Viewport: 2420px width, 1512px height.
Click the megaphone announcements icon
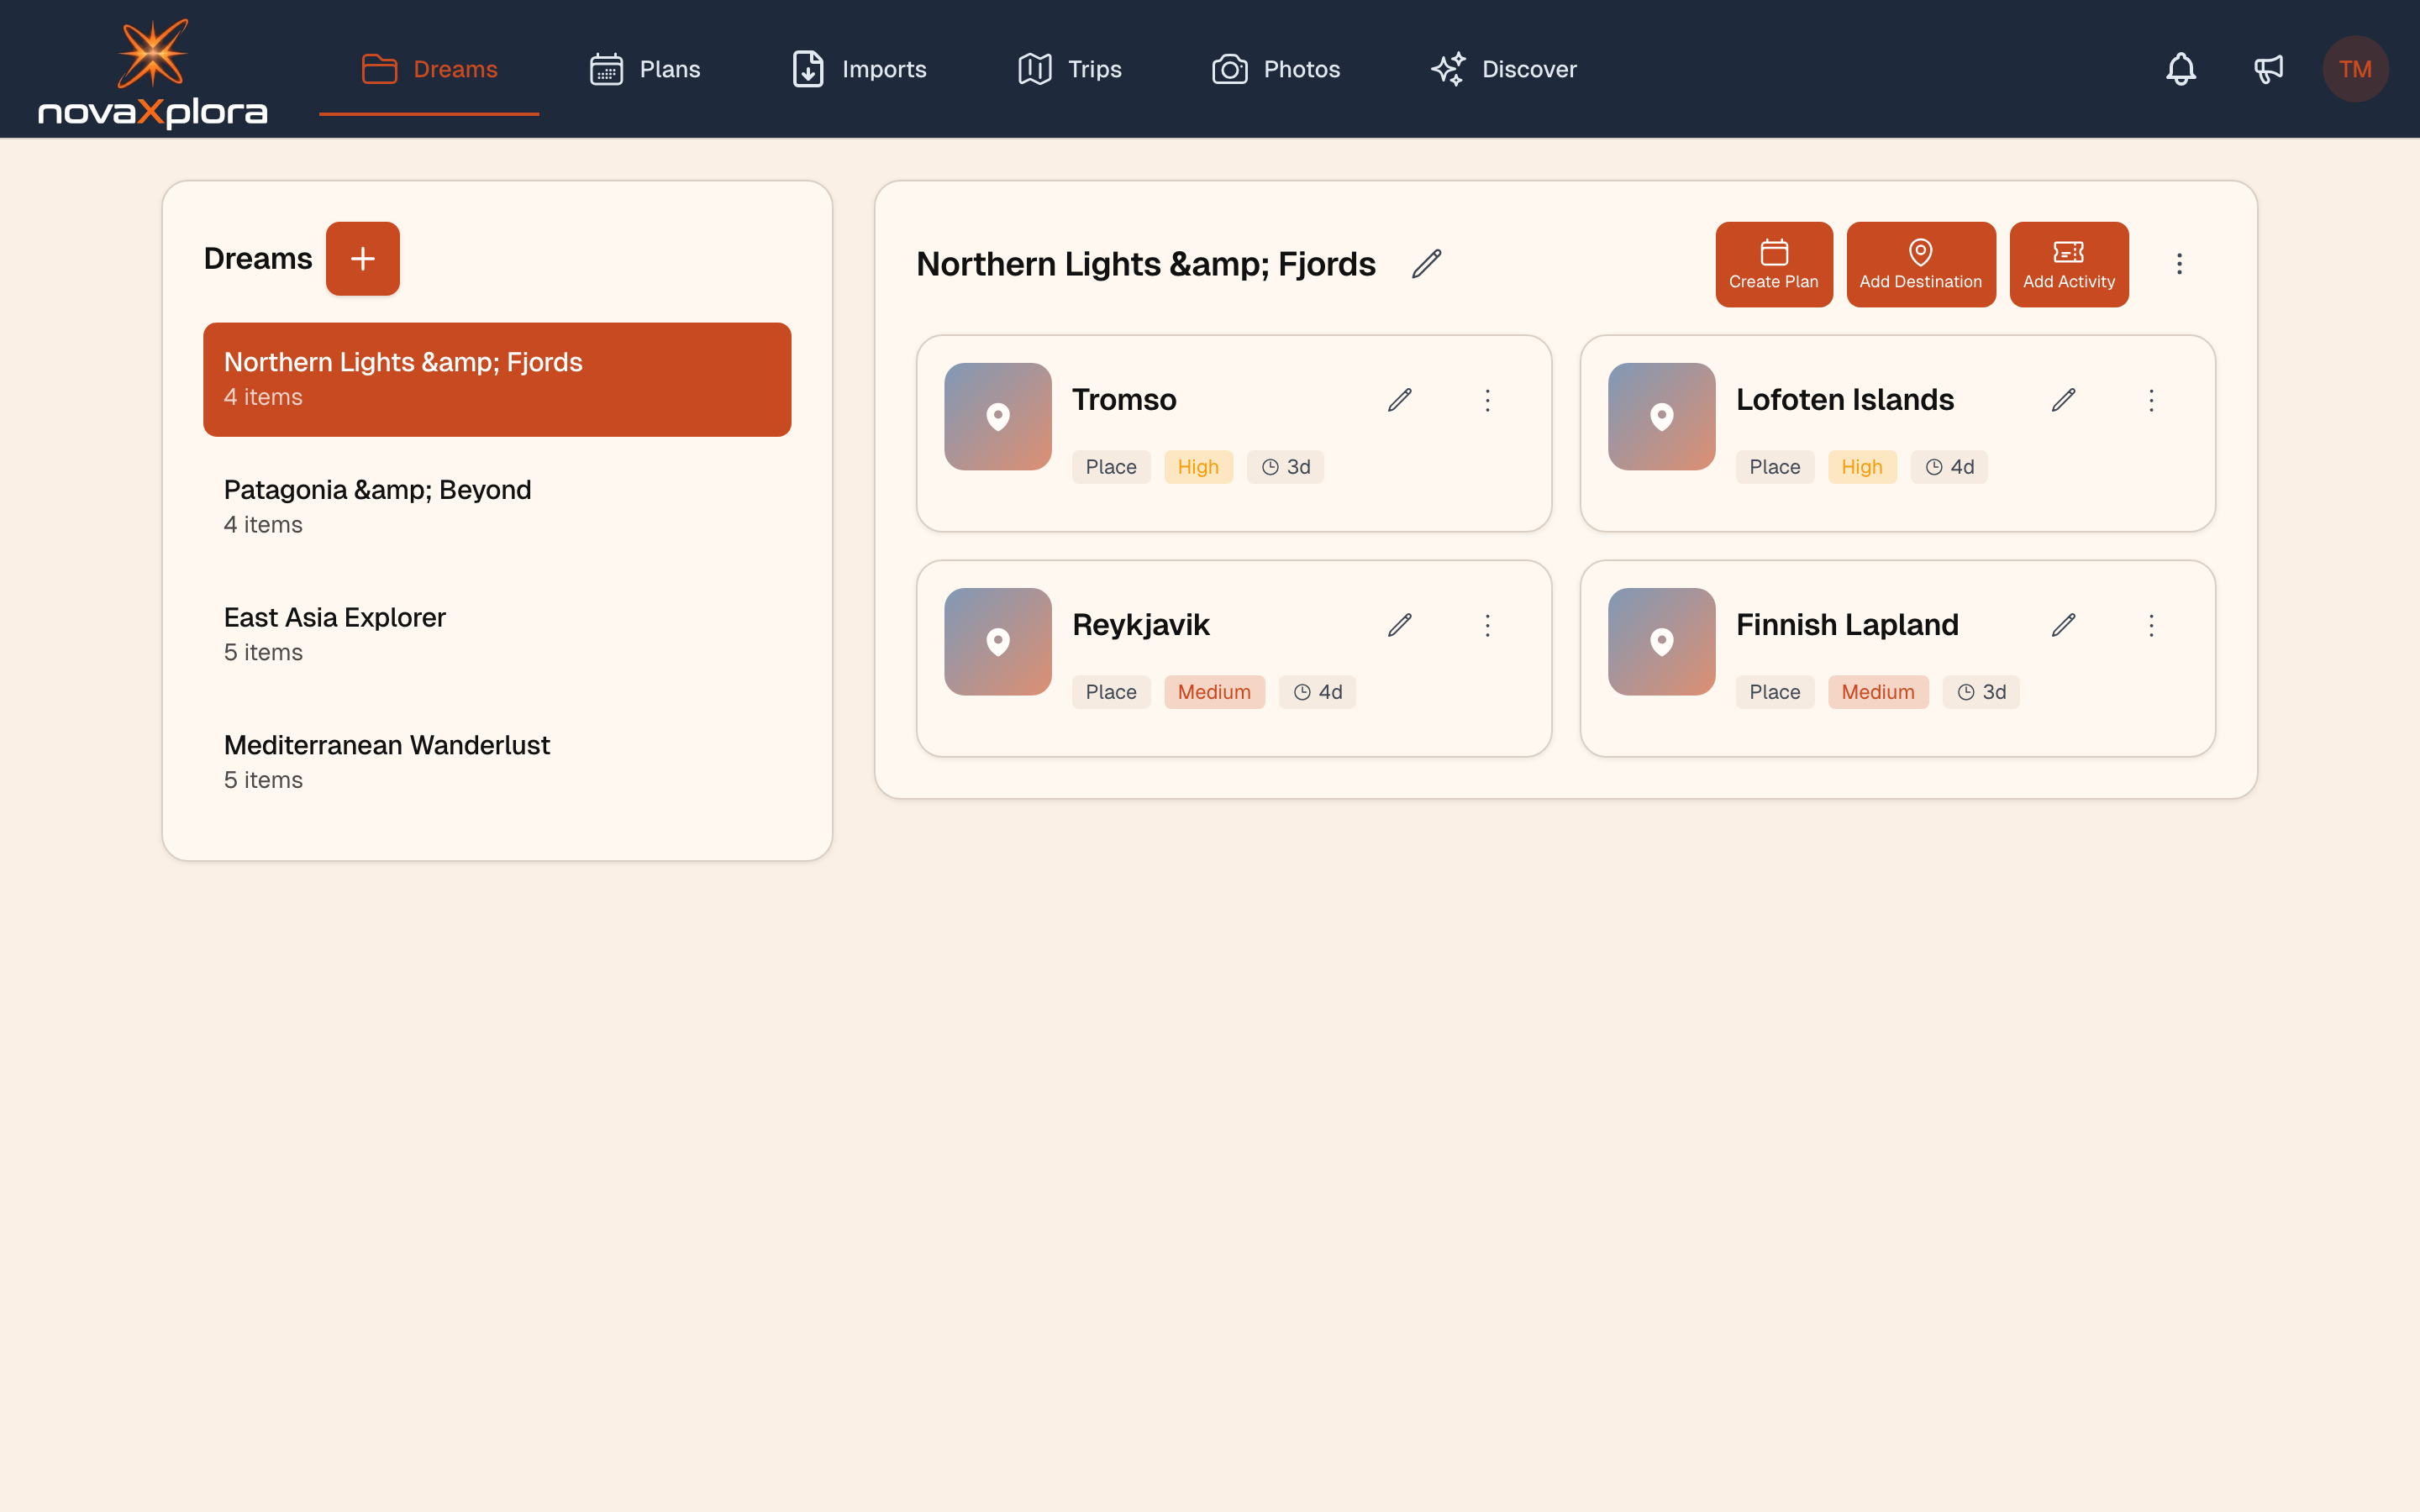[2268, 69]
